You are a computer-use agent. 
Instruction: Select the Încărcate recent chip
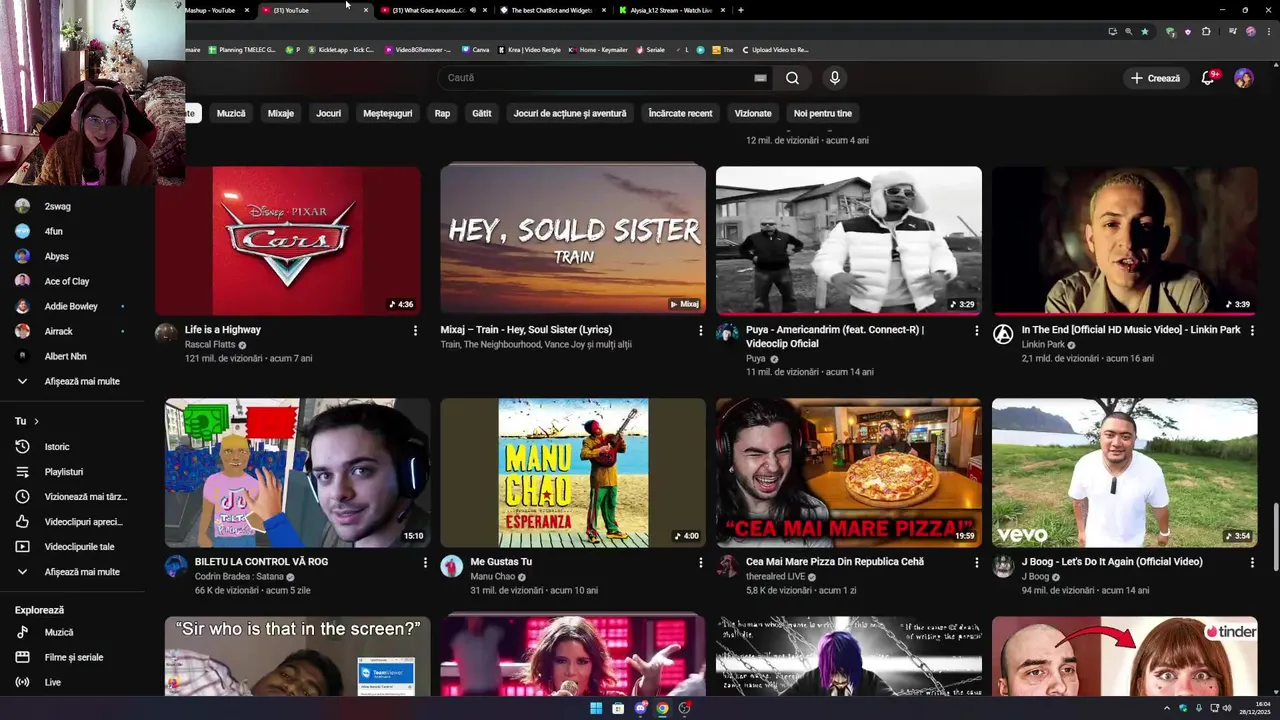click(680, 113)
